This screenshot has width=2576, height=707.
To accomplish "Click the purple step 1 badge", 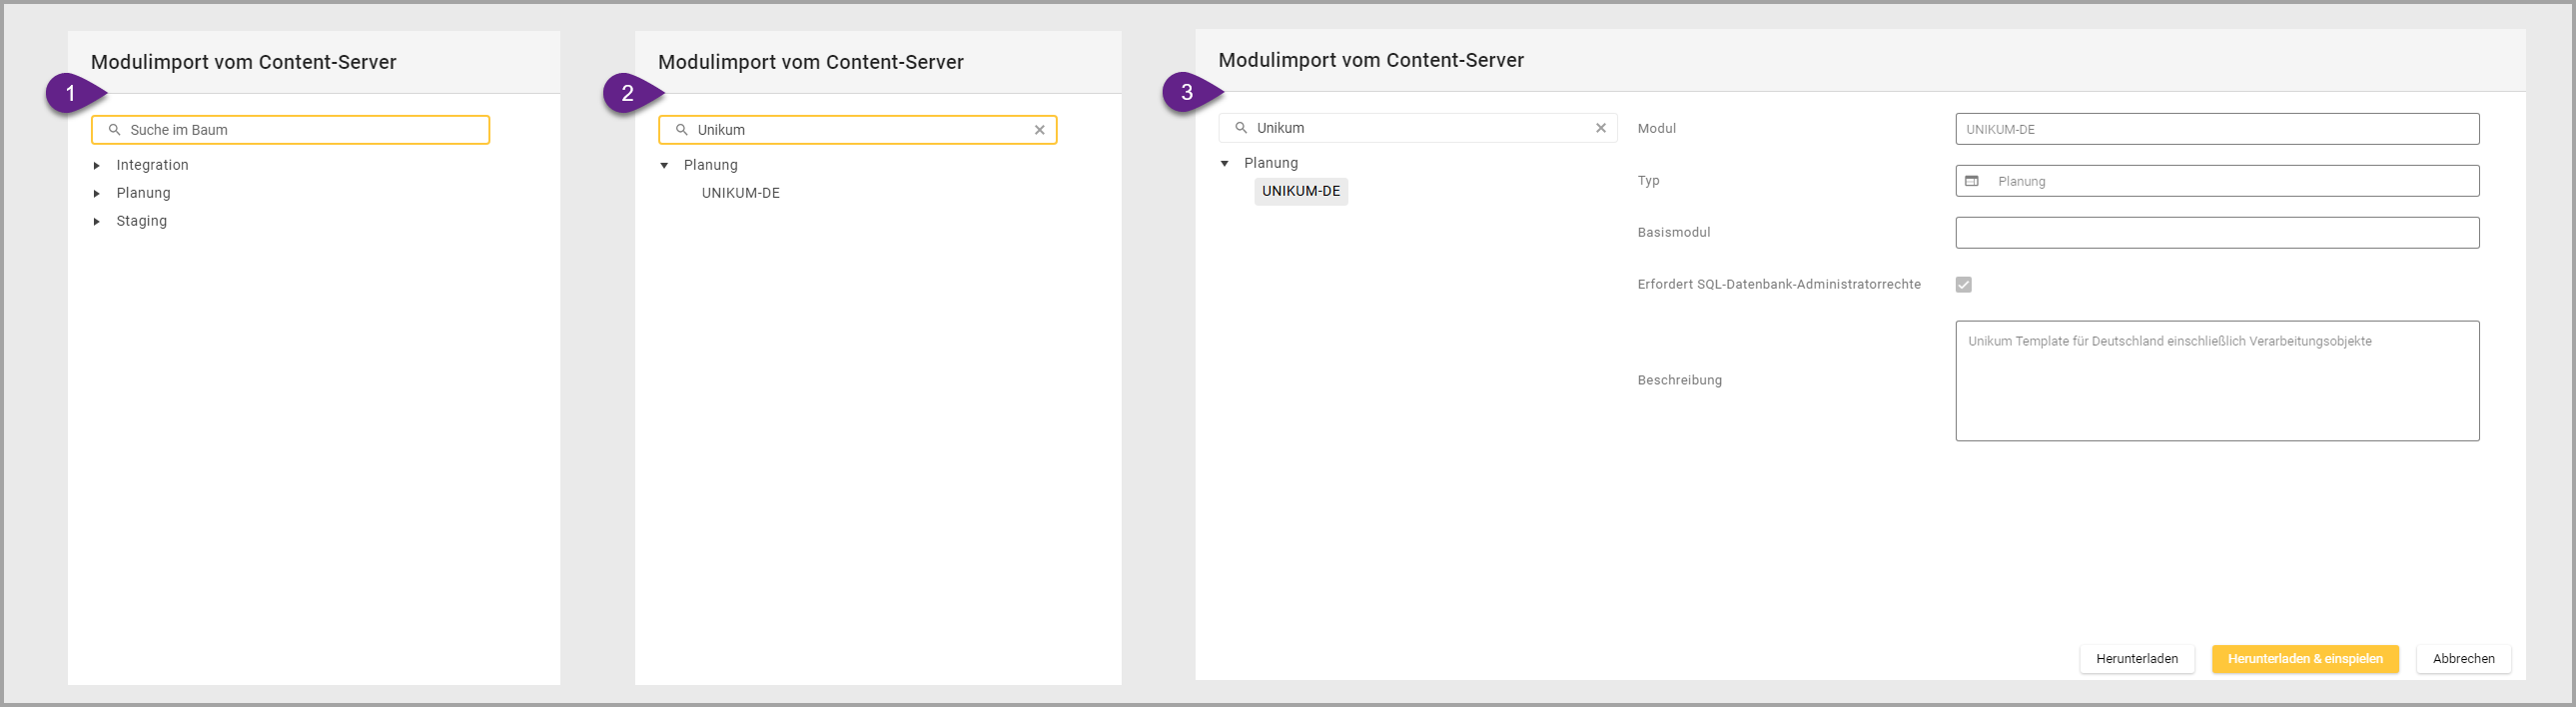I will (72, 93).
